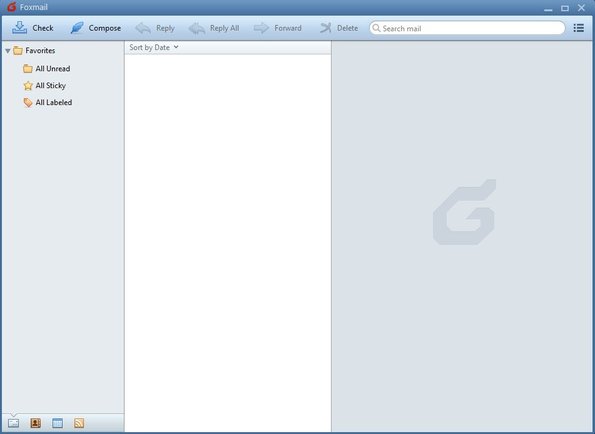The width and height of the screenshot is (595, 434).
Task: Click the All Sticky star icon
Action: (28, 86)
